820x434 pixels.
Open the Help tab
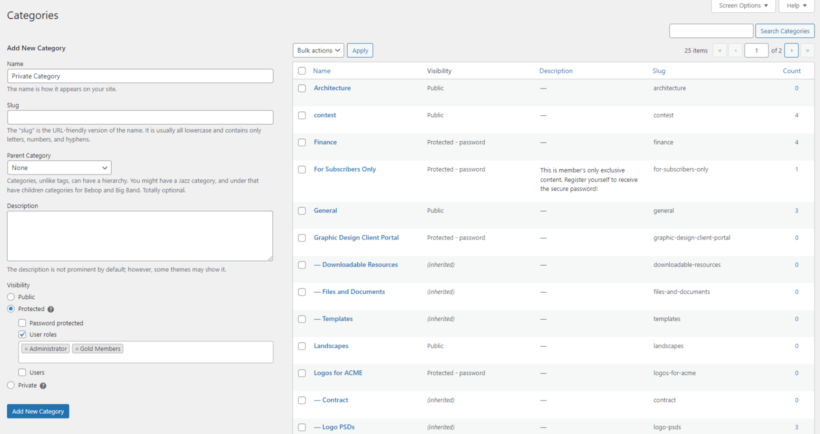coord(796,6)
